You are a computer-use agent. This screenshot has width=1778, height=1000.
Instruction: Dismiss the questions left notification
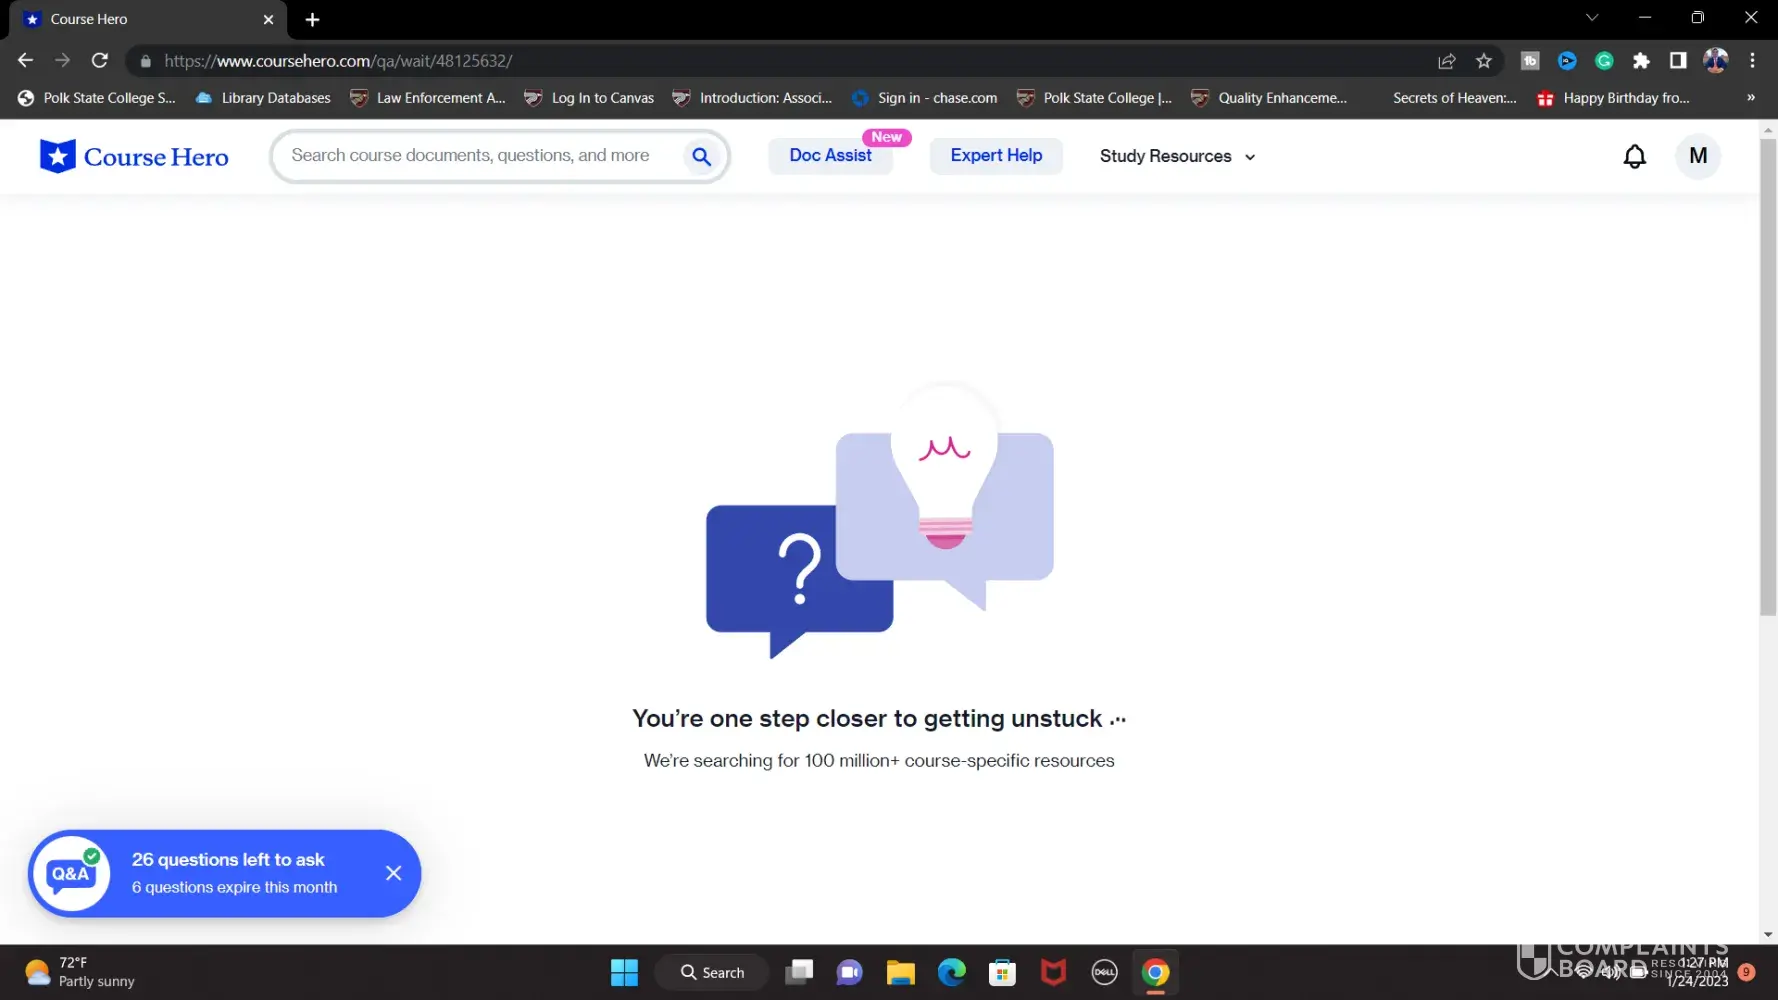point(394,873)
